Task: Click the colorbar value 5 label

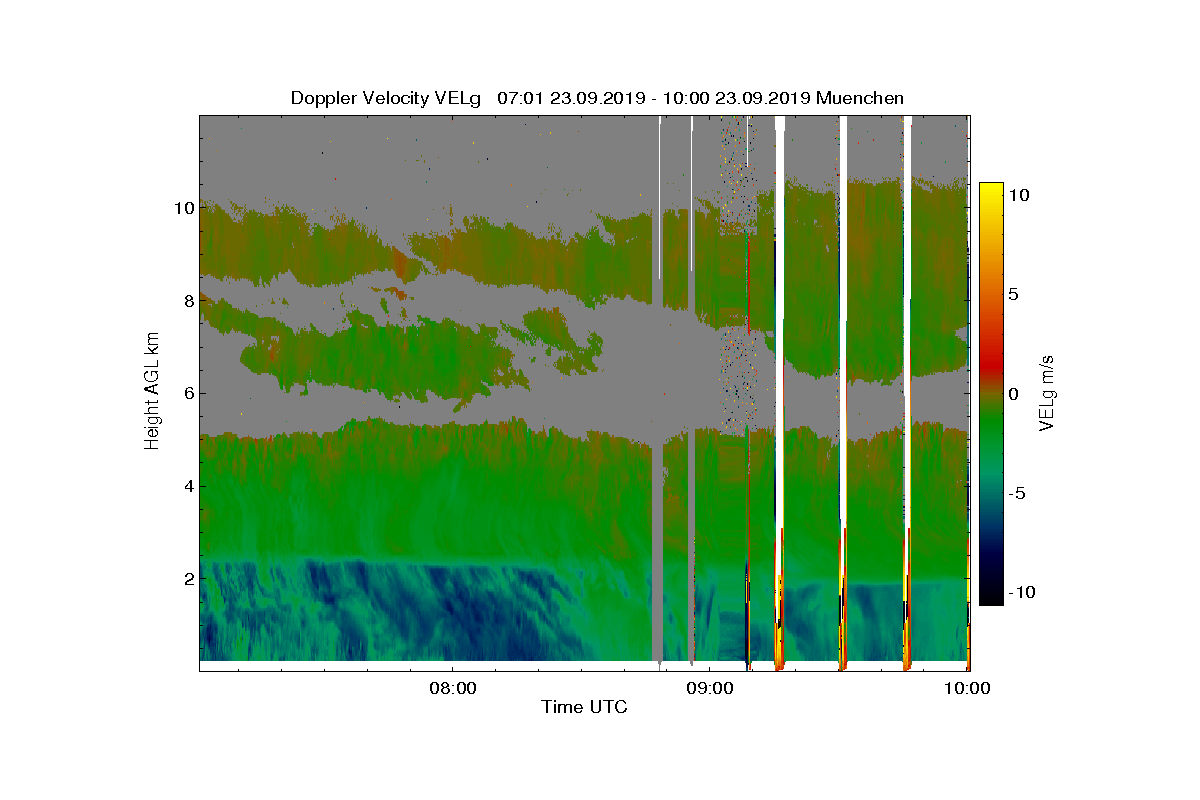Action: point(1013,295)
